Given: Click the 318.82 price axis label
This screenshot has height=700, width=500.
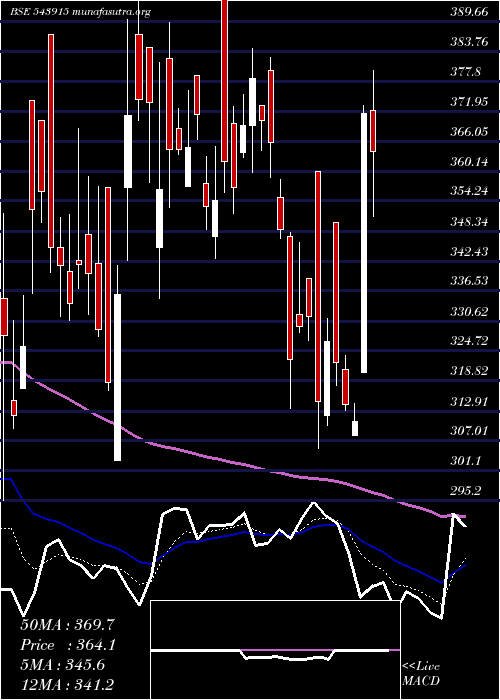Looking at the screenshot, I should pos(469,371).
